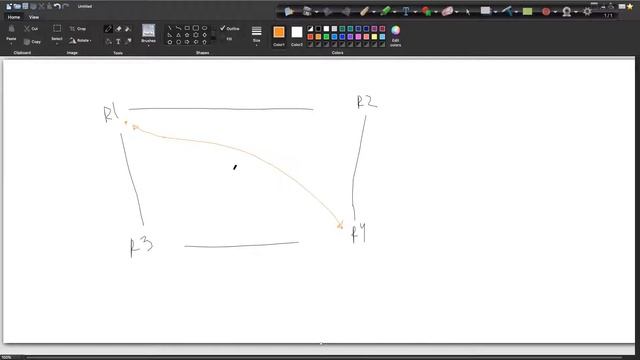Open the Rotate dropdown
Image resolution: width=640 pixels, height=360 pixels.
click(x=80, y=40)
